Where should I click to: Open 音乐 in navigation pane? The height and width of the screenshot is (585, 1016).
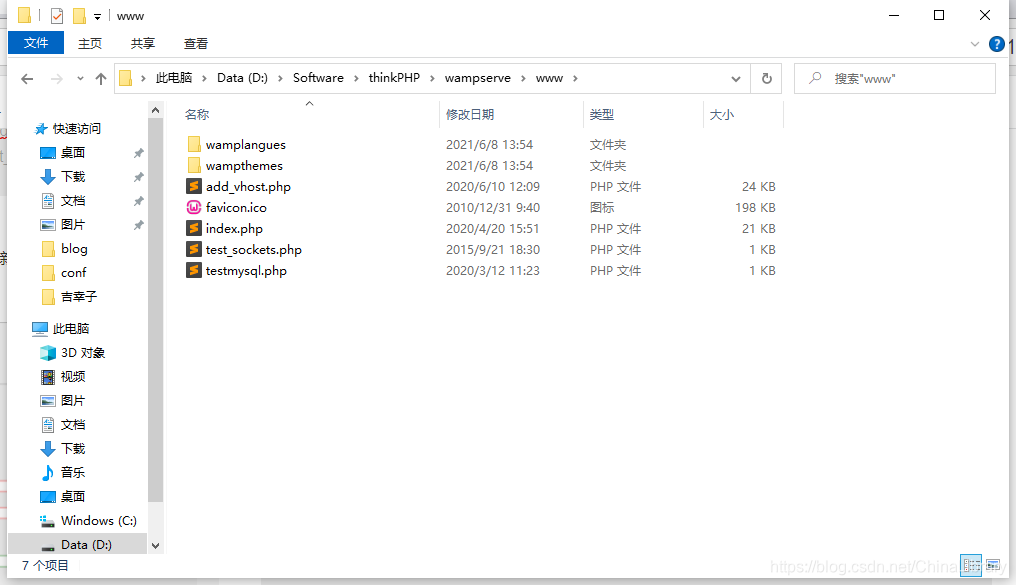click(x=73, y=472)
